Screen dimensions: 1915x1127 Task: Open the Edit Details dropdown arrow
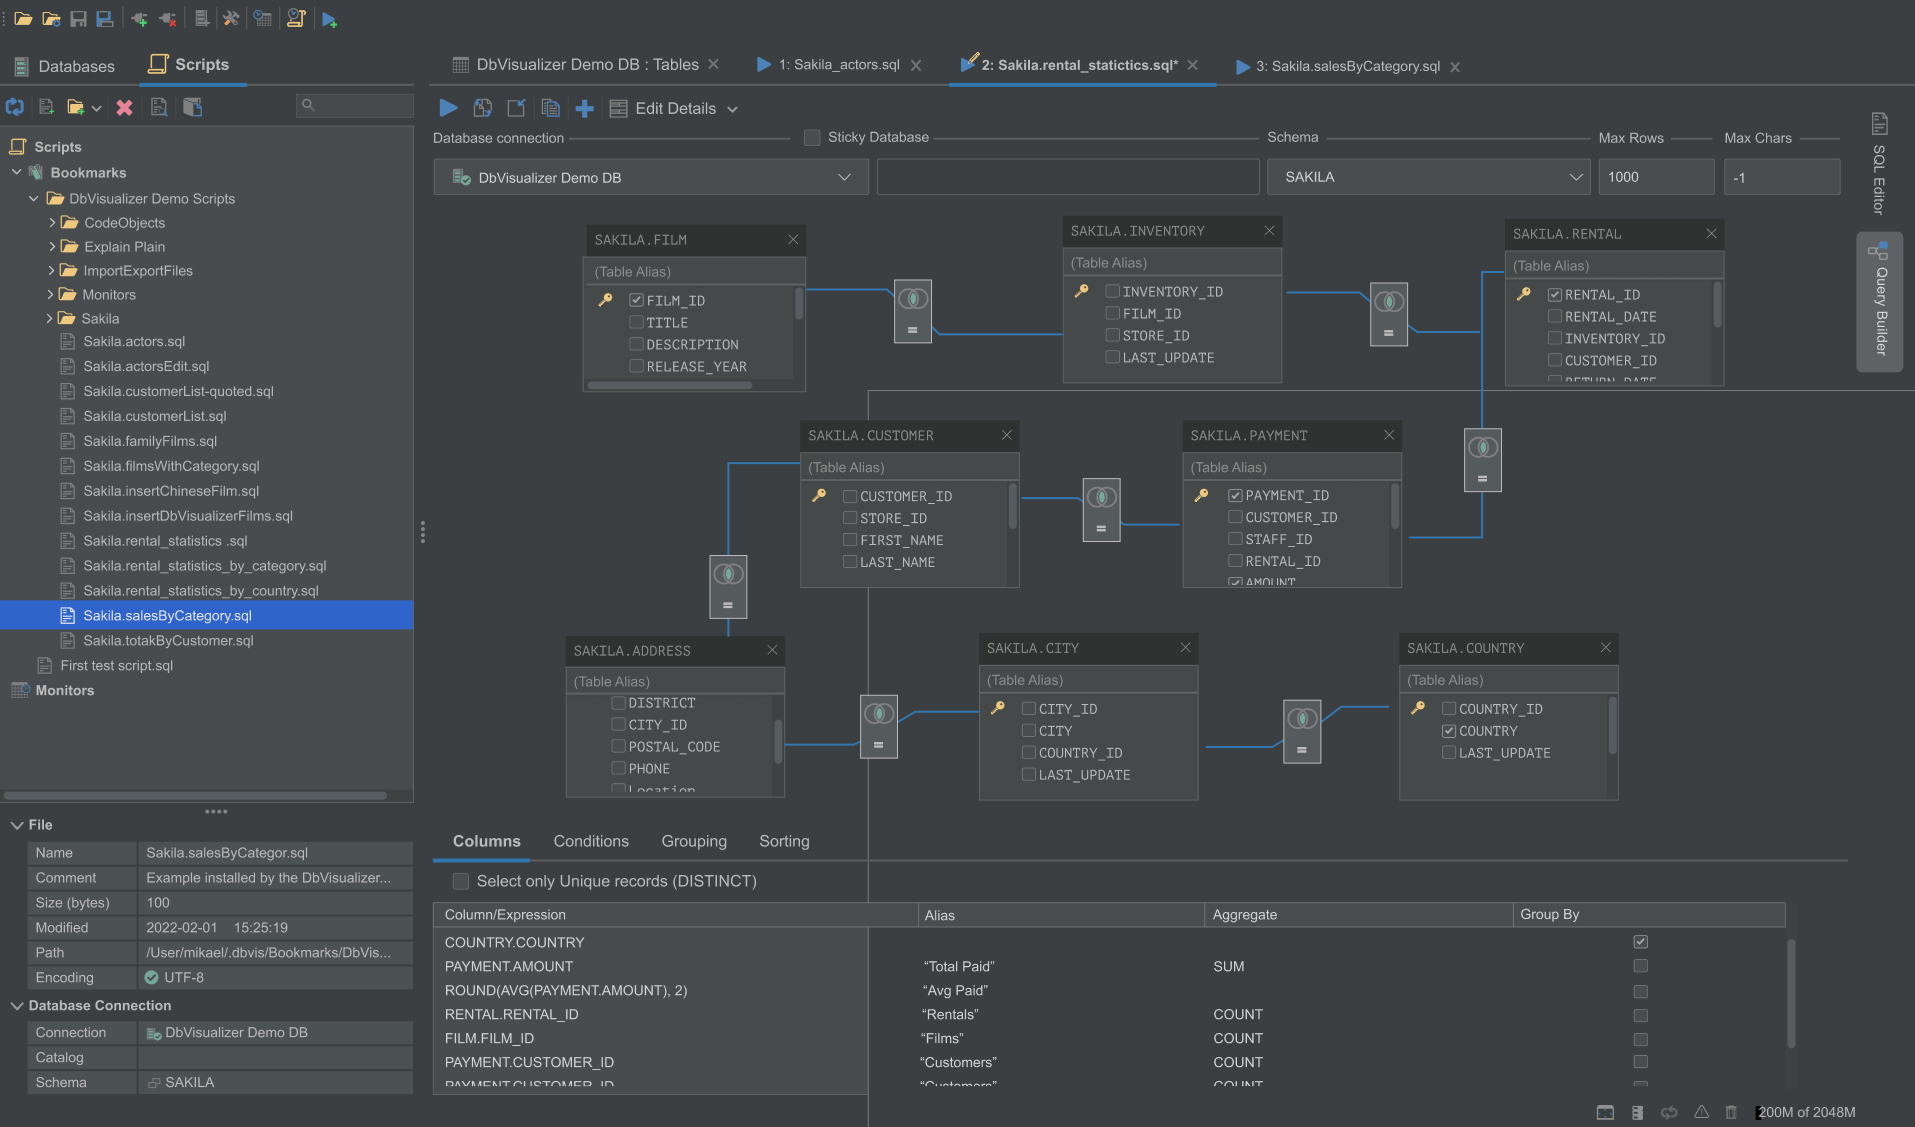click(x=732, y=109)
